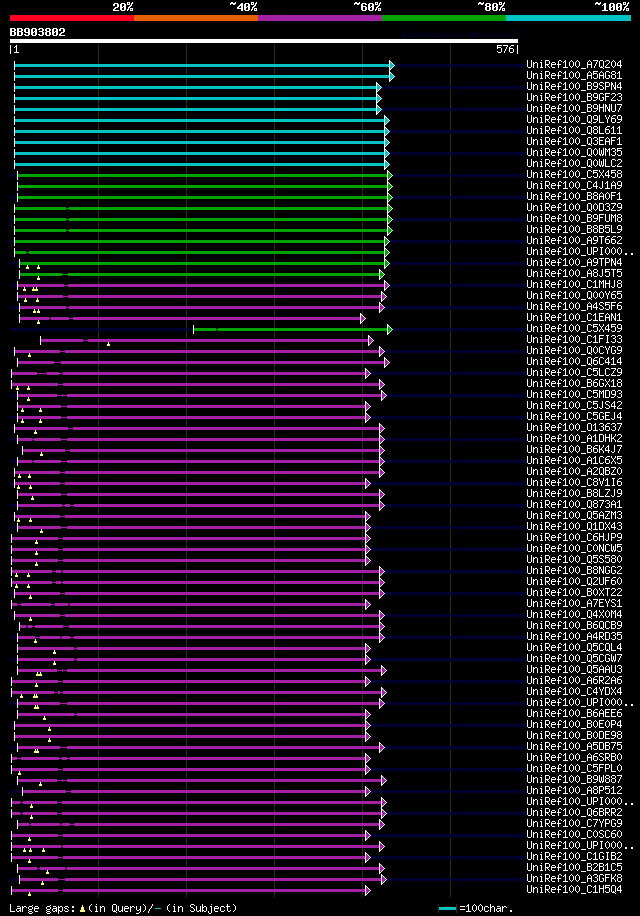Select UniRef100_B9FUM8 label

pyautogui.click(x=574, y=218)
